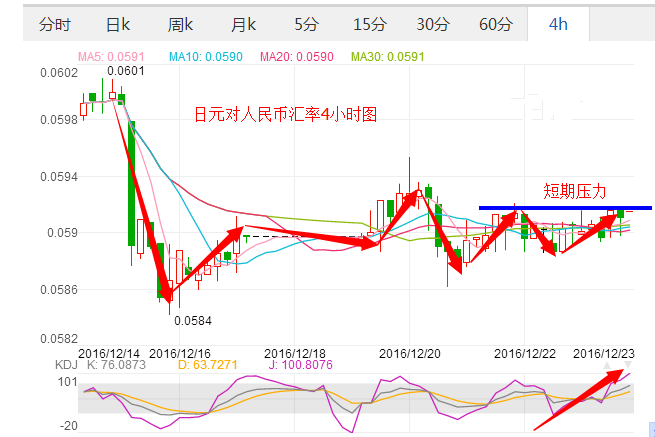Click the MA20: 0.0590 label

(297, 56)
